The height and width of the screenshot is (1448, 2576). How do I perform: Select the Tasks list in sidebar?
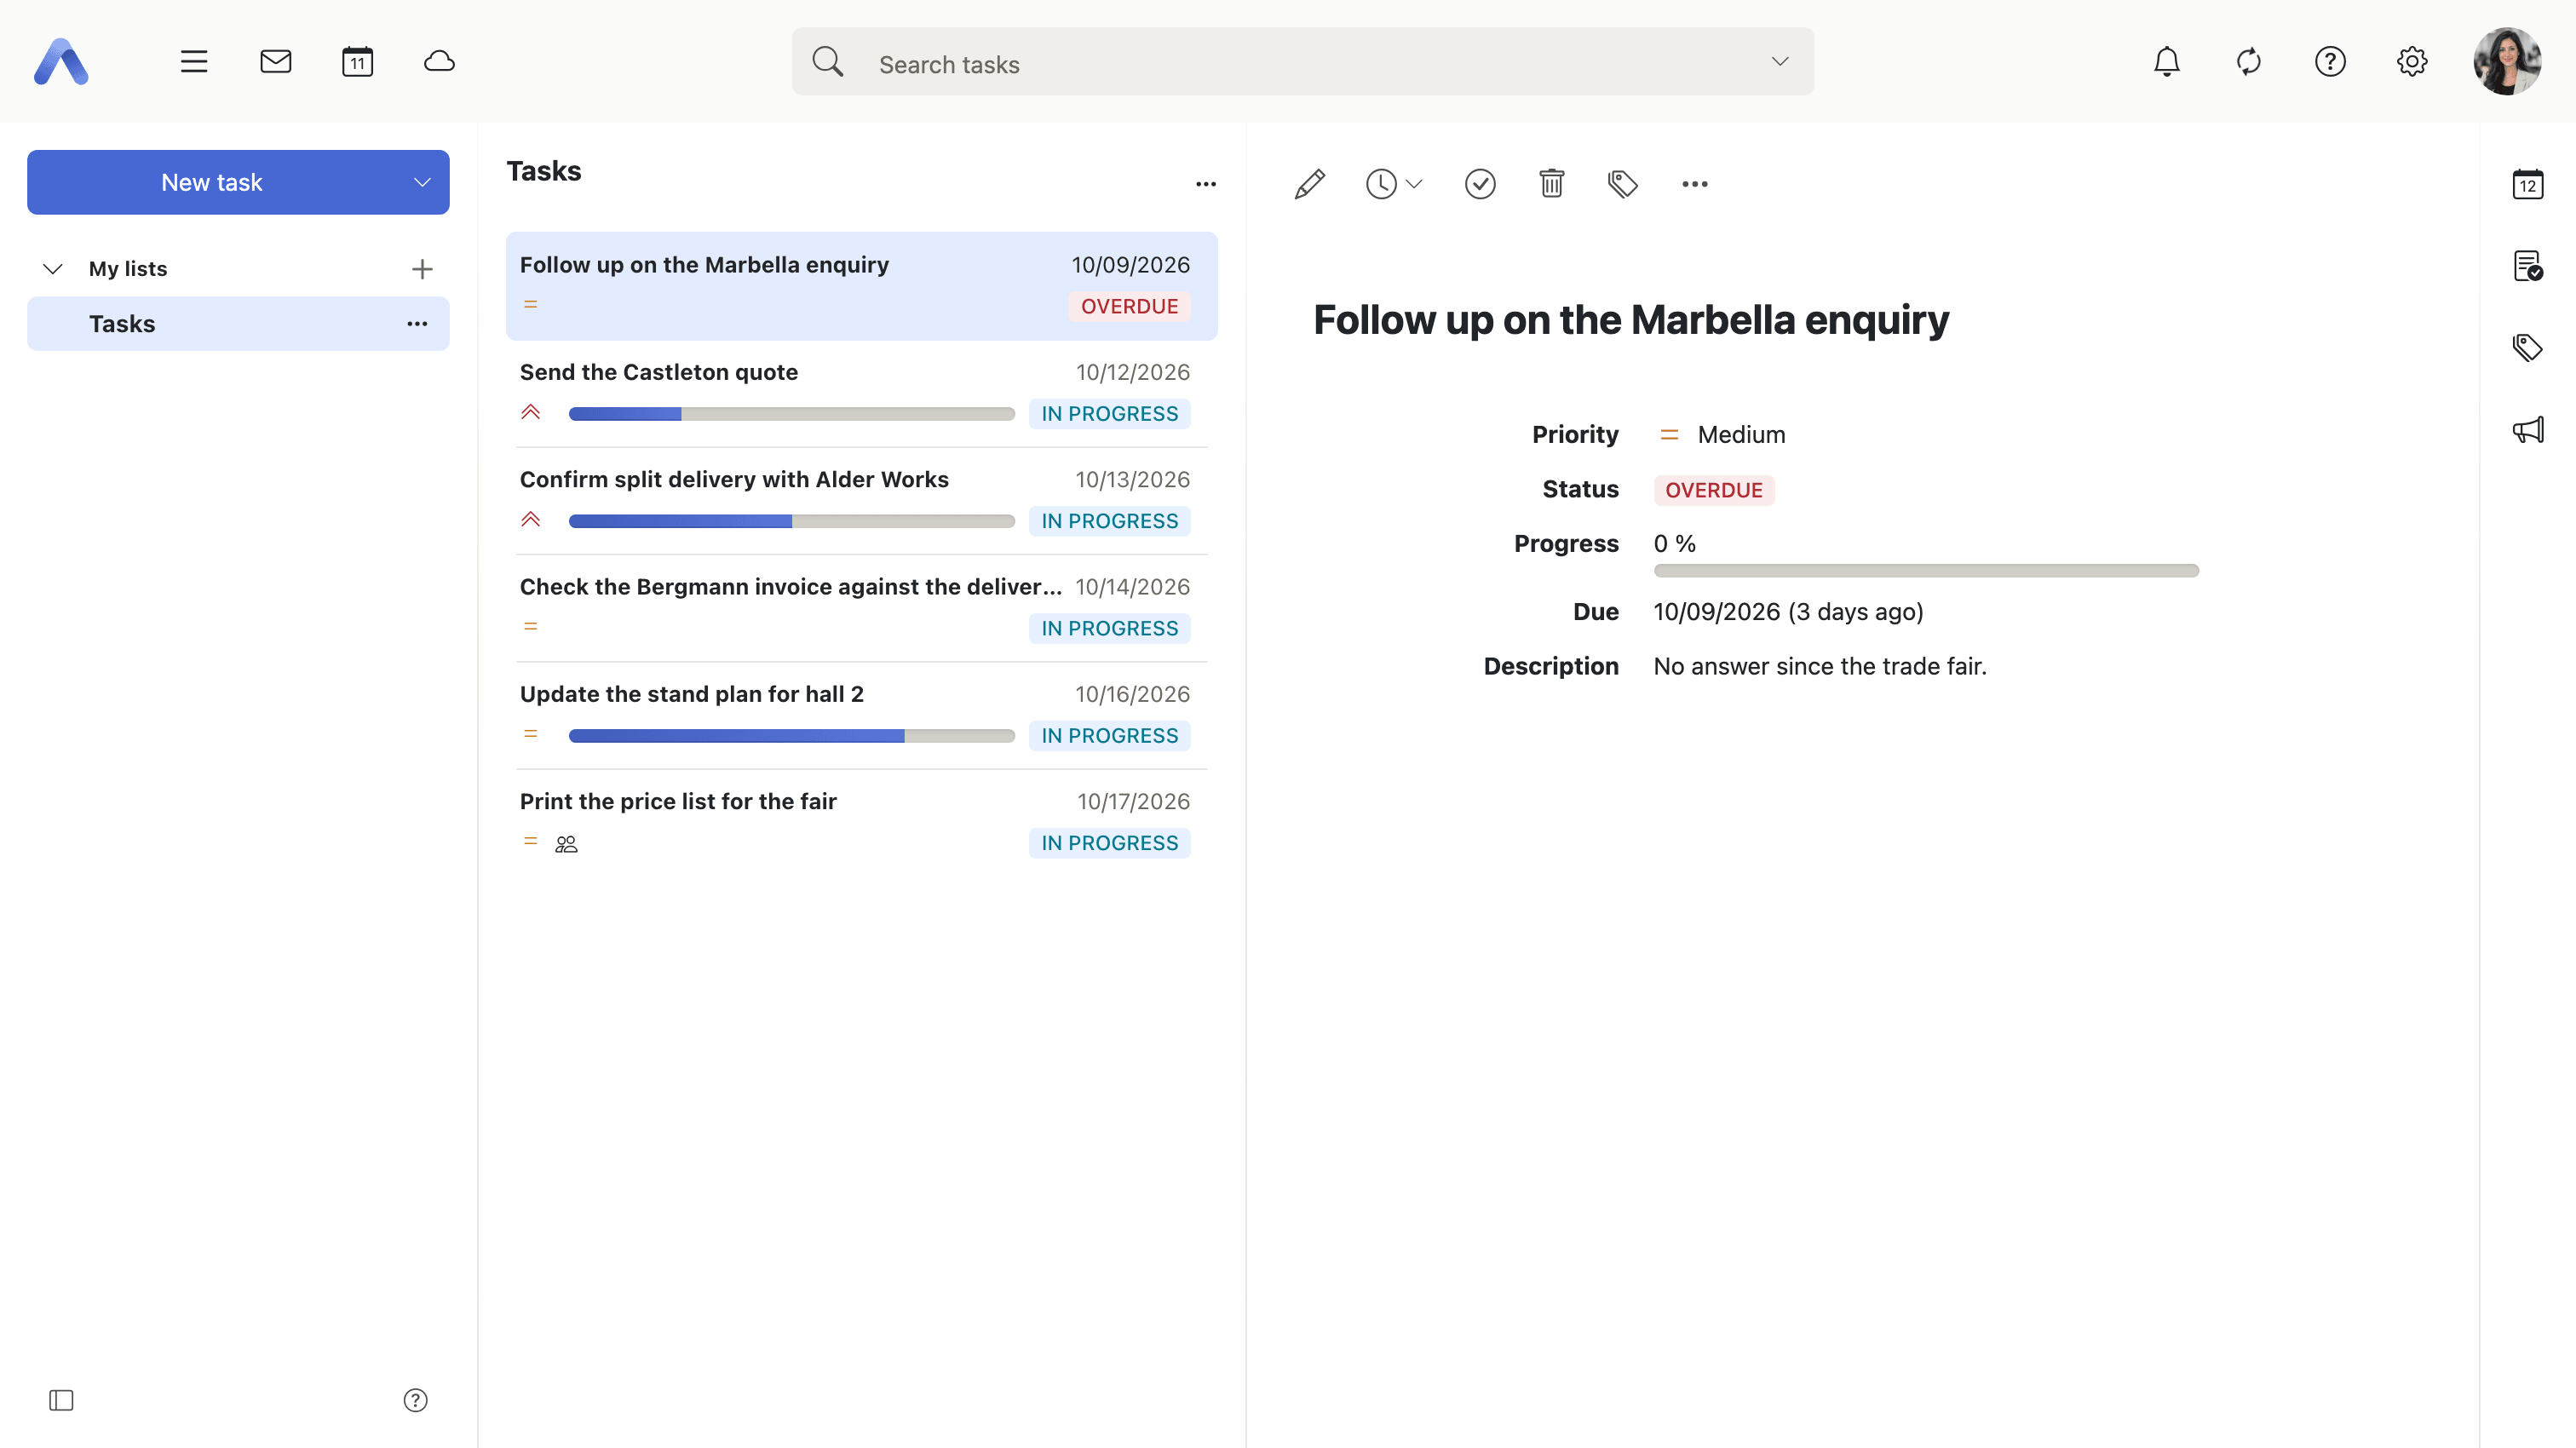pos(238,324)
